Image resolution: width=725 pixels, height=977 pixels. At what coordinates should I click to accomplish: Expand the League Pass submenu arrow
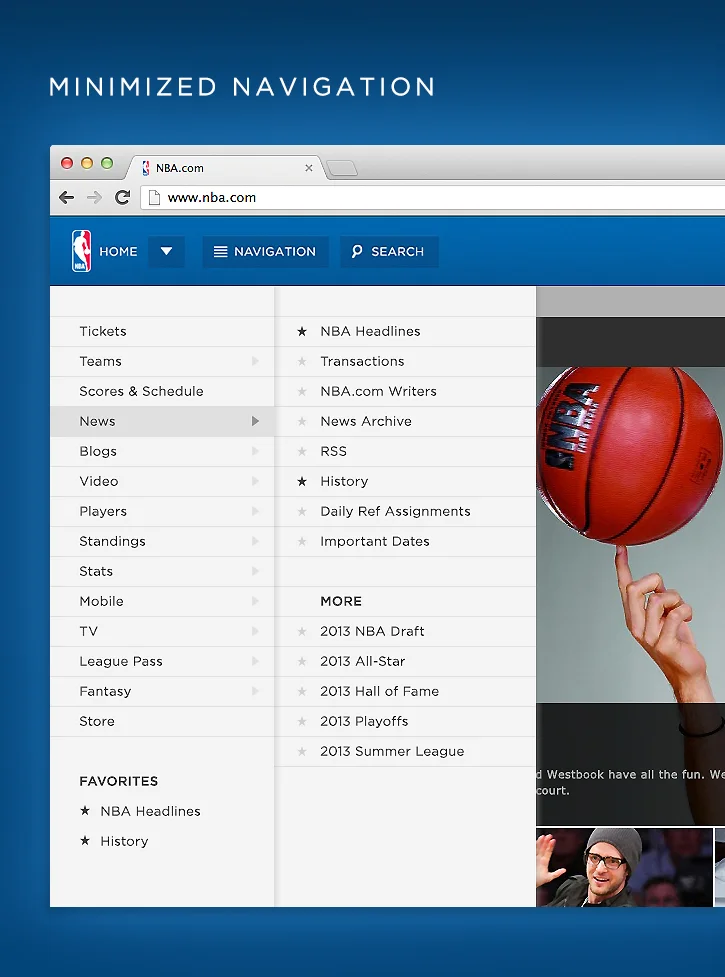coord(255,661)
